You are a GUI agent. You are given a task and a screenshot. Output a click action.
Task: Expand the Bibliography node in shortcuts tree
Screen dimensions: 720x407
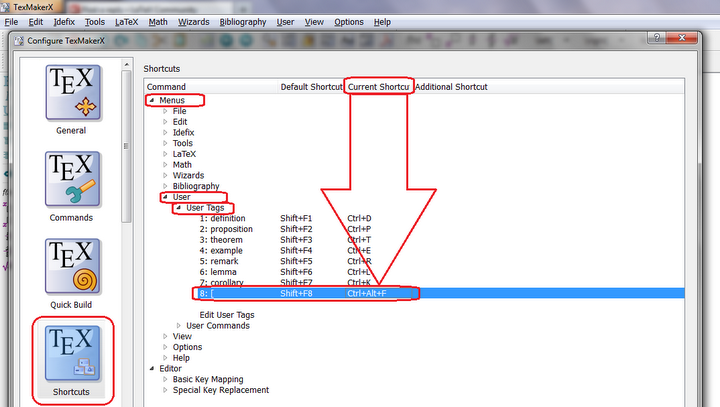pyautogui.click(x=165, y=186)
